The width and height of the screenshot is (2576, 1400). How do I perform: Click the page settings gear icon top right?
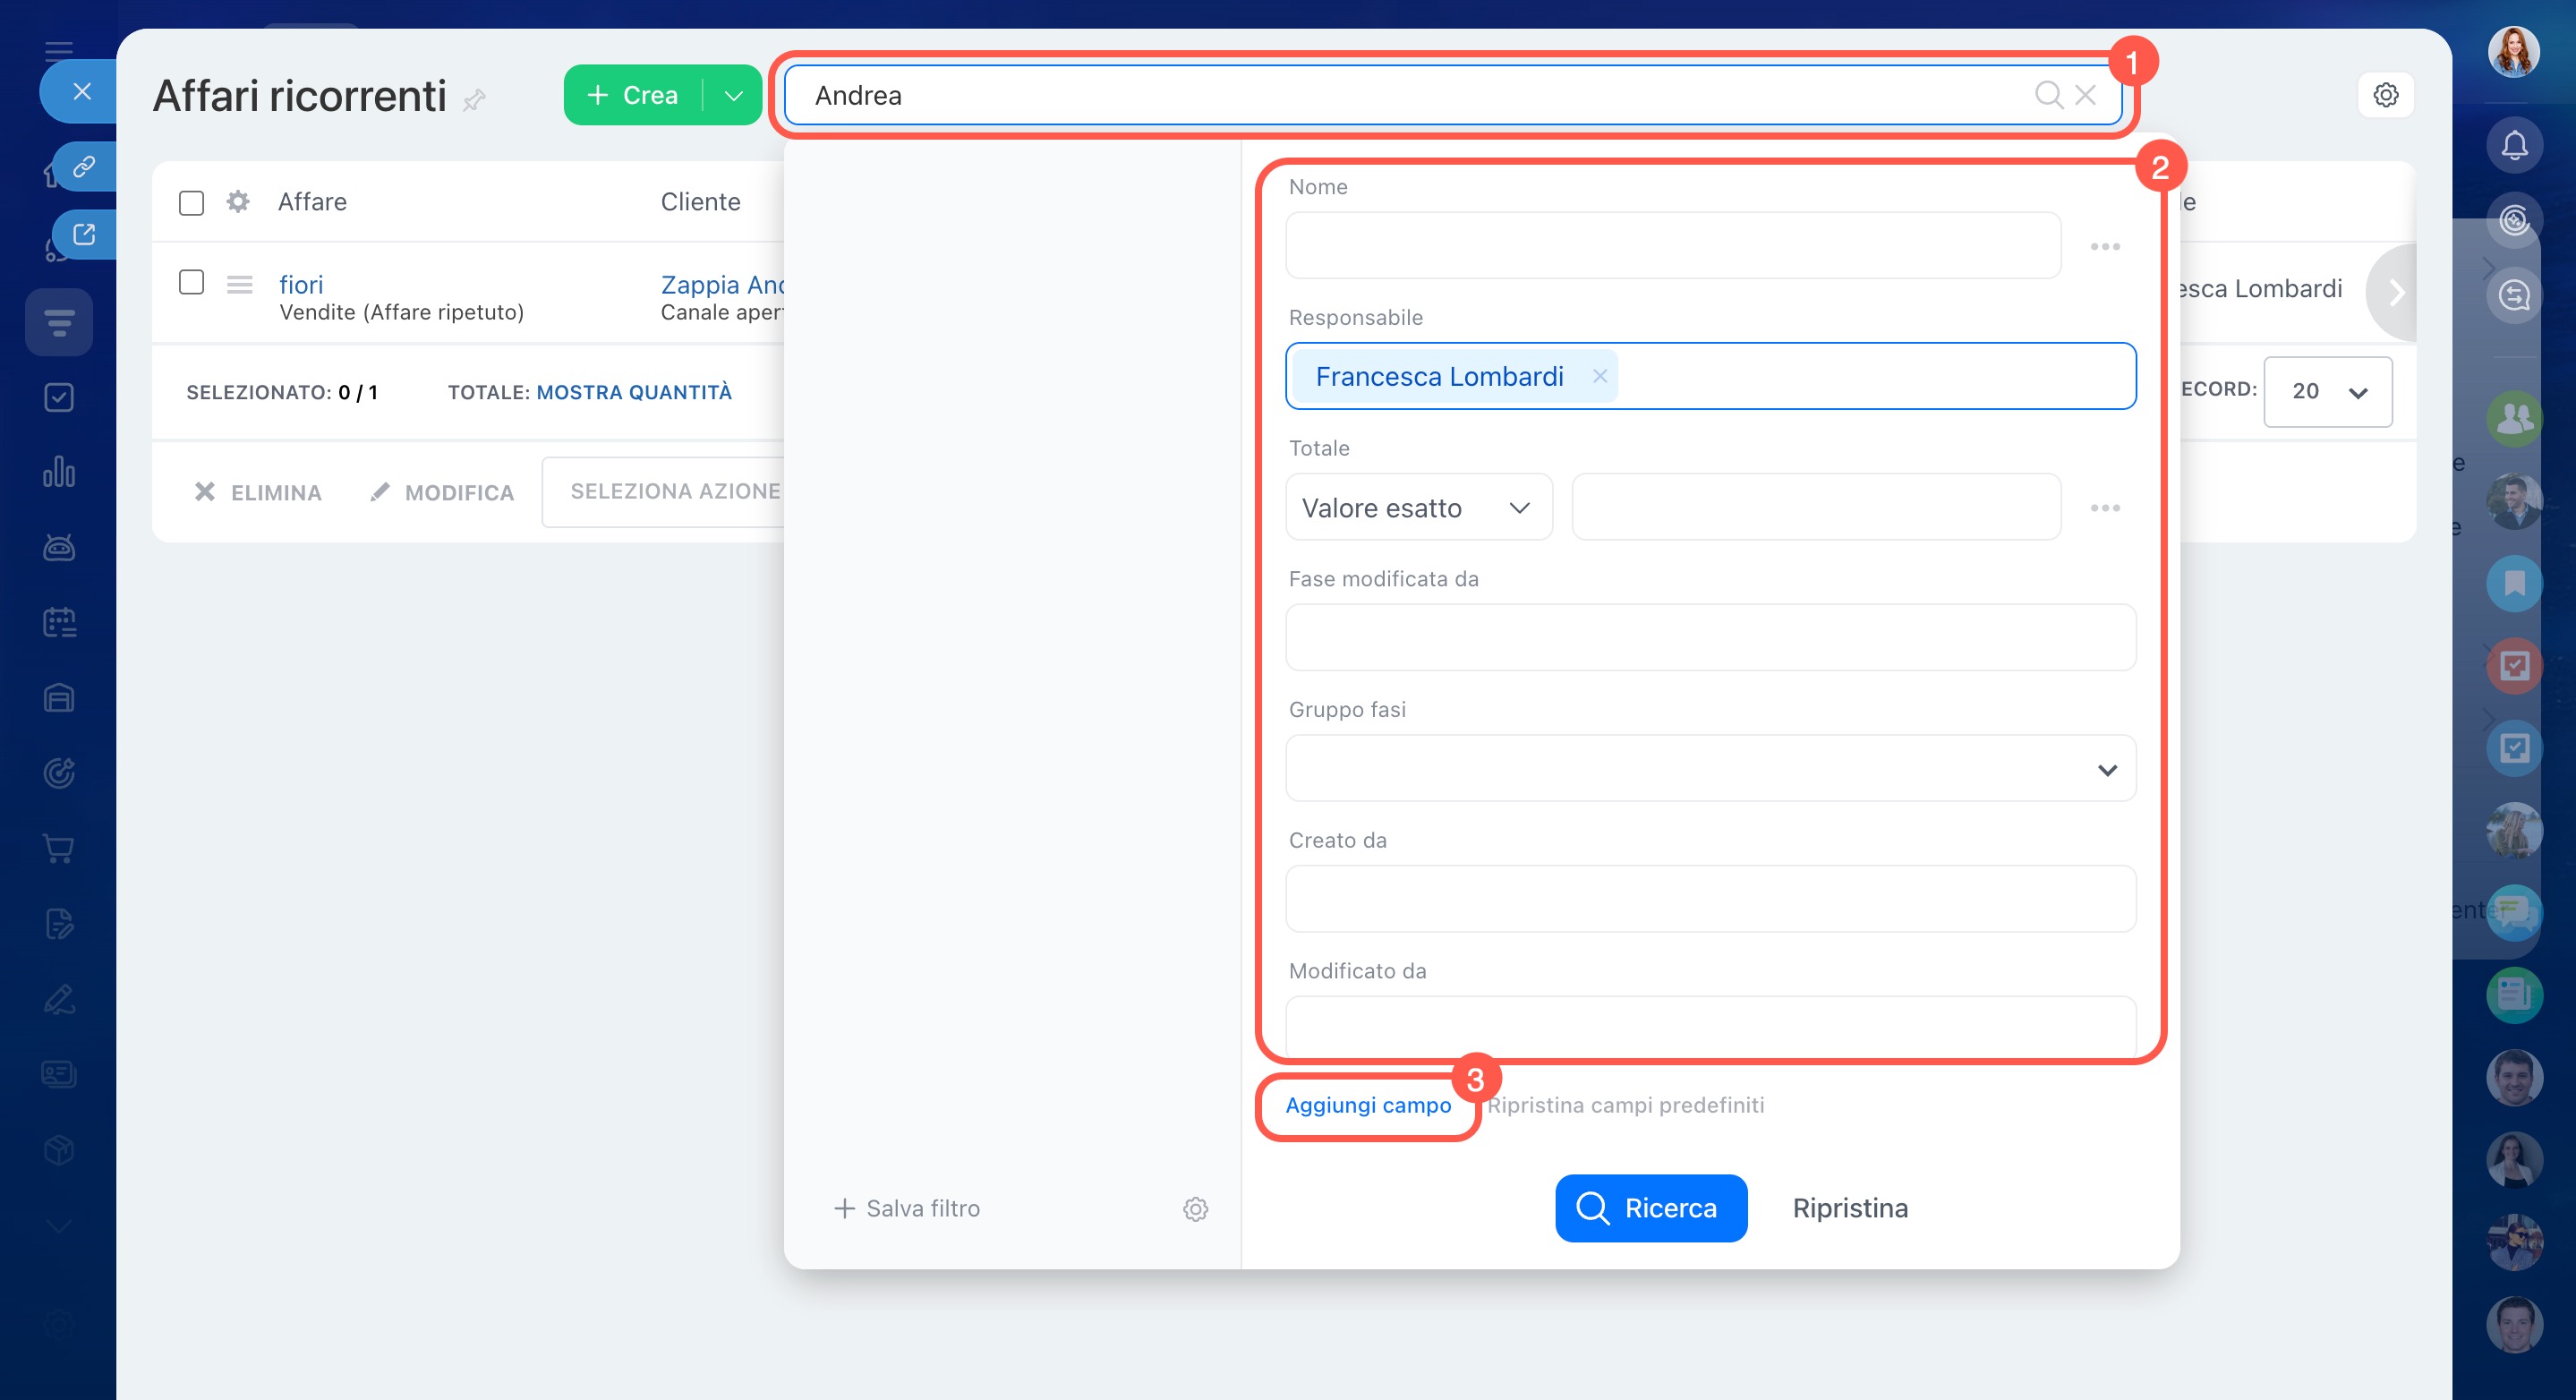tap(2385, 95)
